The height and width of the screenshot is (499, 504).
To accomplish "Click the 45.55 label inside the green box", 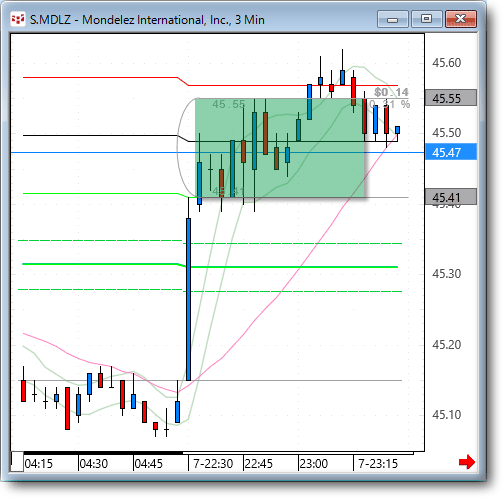I will click(x=229, y=104).
